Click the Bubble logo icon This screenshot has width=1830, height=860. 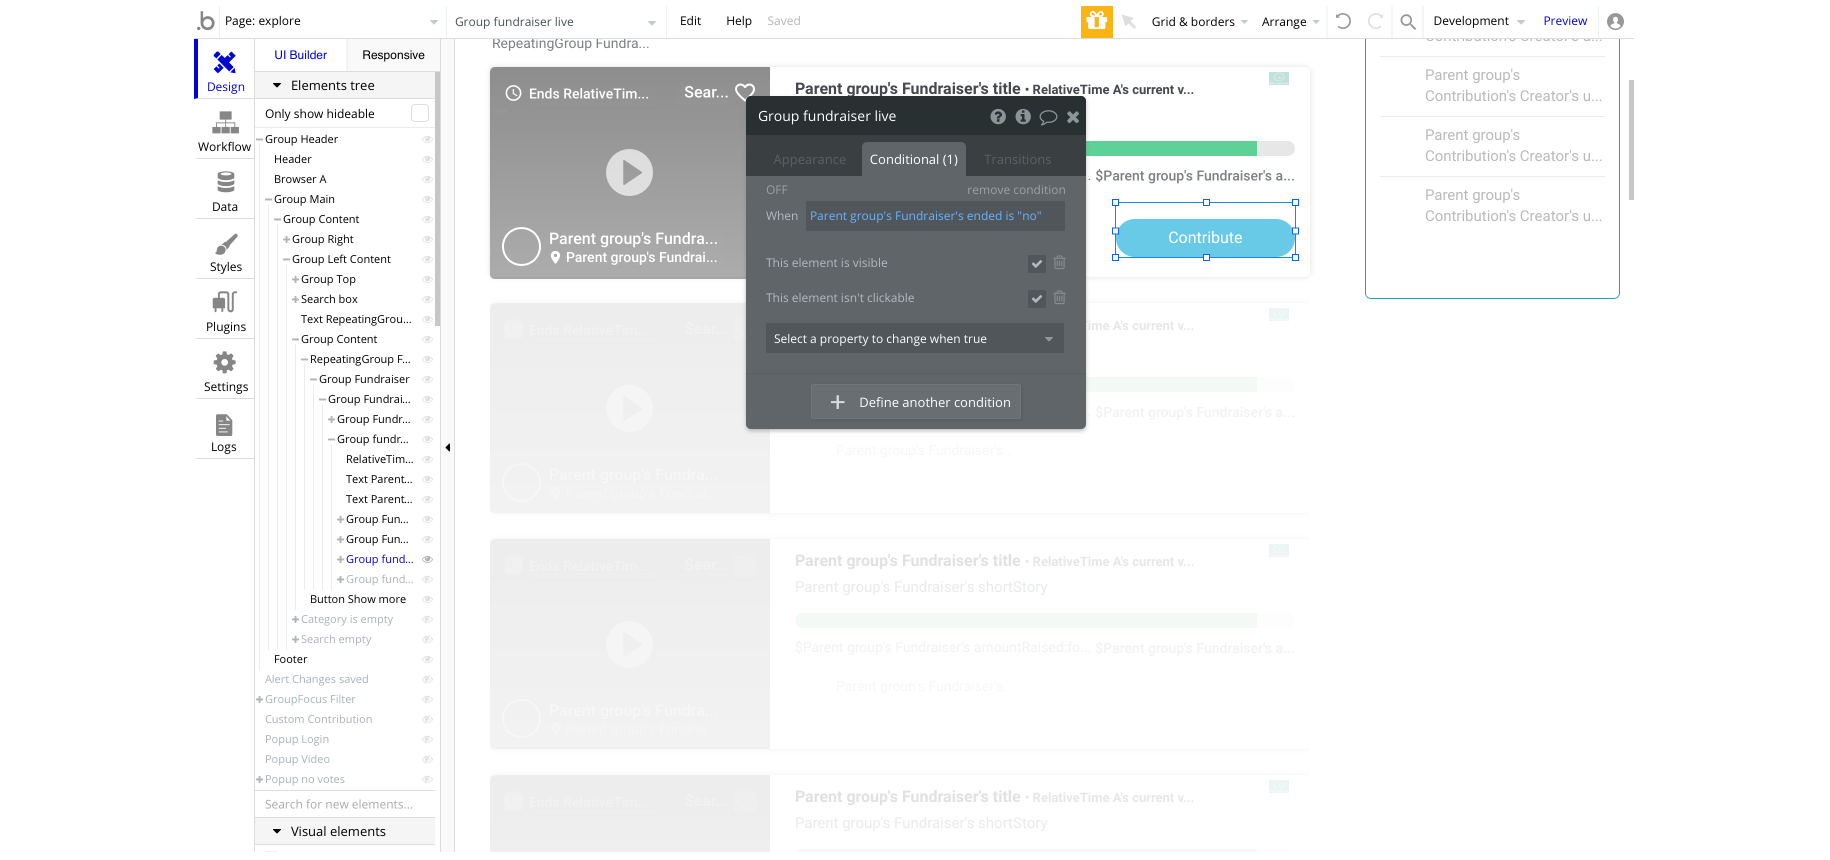(x=206, y=21)
